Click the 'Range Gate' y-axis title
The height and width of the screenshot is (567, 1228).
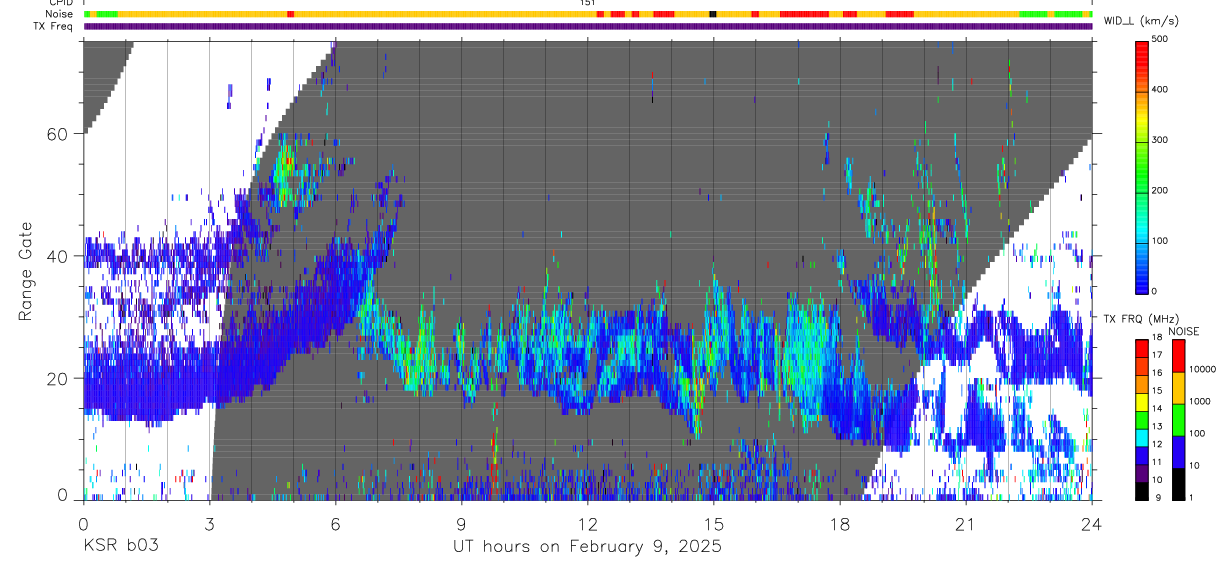pyautogui.click(x=27, y=271)
